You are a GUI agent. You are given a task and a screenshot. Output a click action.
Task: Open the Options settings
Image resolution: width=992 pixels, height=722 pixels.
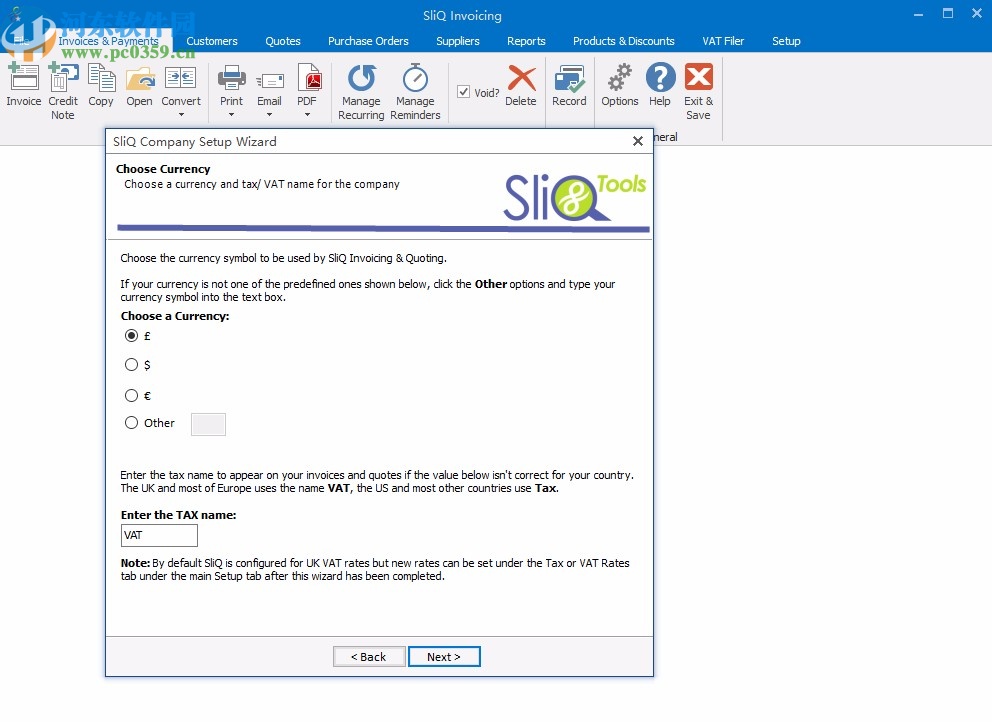click(619, 85)
